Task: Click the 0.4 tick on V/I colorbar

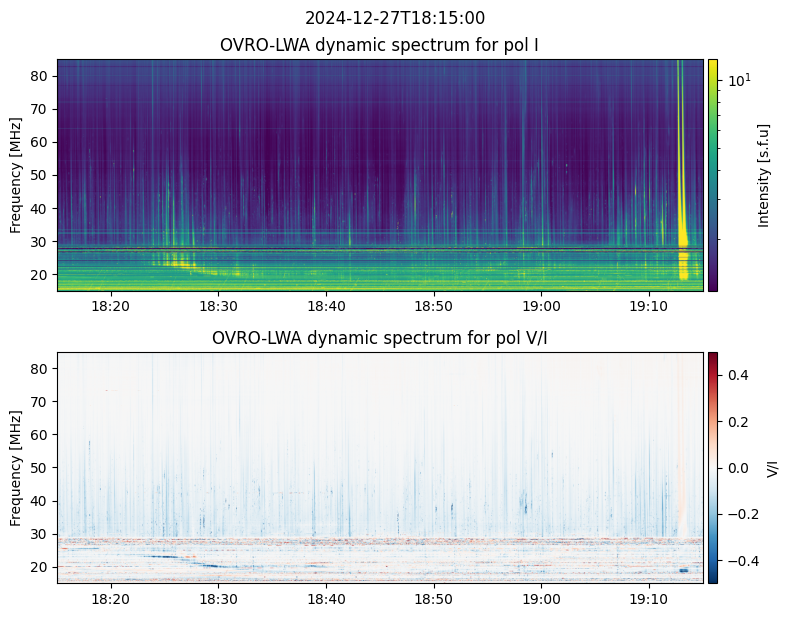Action: click(x=738, y=375)
